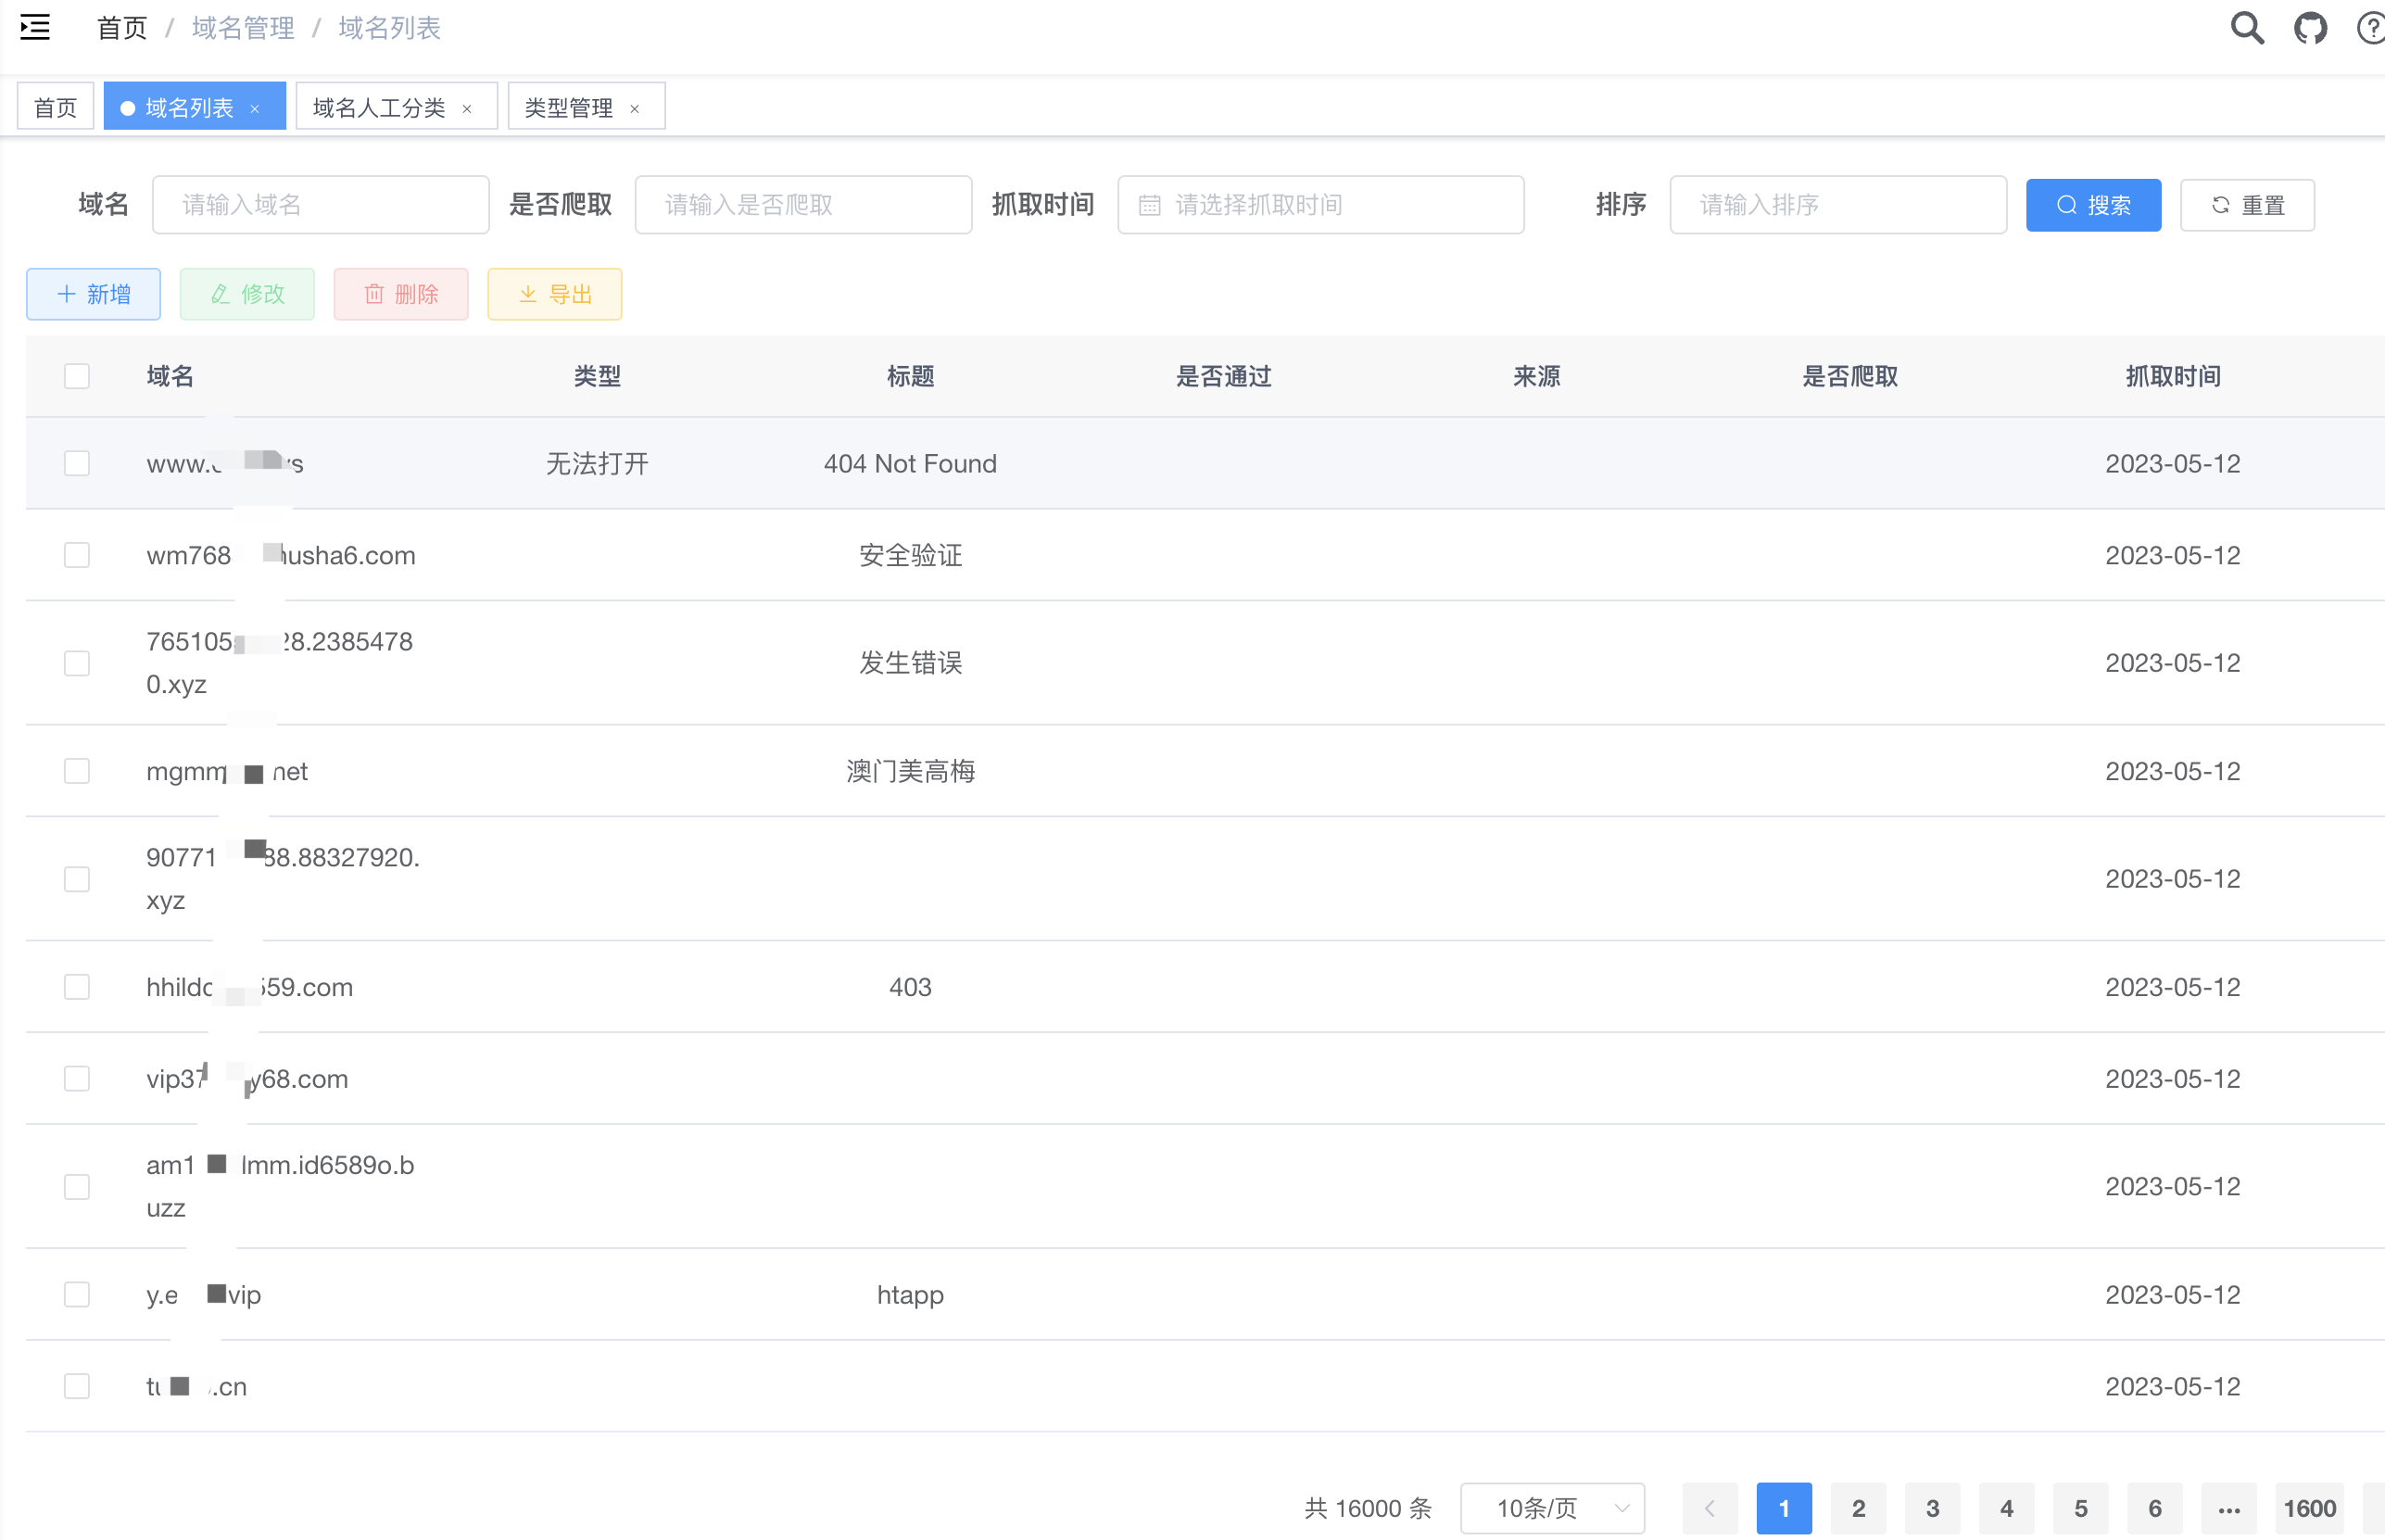The image size is (2385, 1540).
Task: Click the 导出 export button
Action: [555, 294]
